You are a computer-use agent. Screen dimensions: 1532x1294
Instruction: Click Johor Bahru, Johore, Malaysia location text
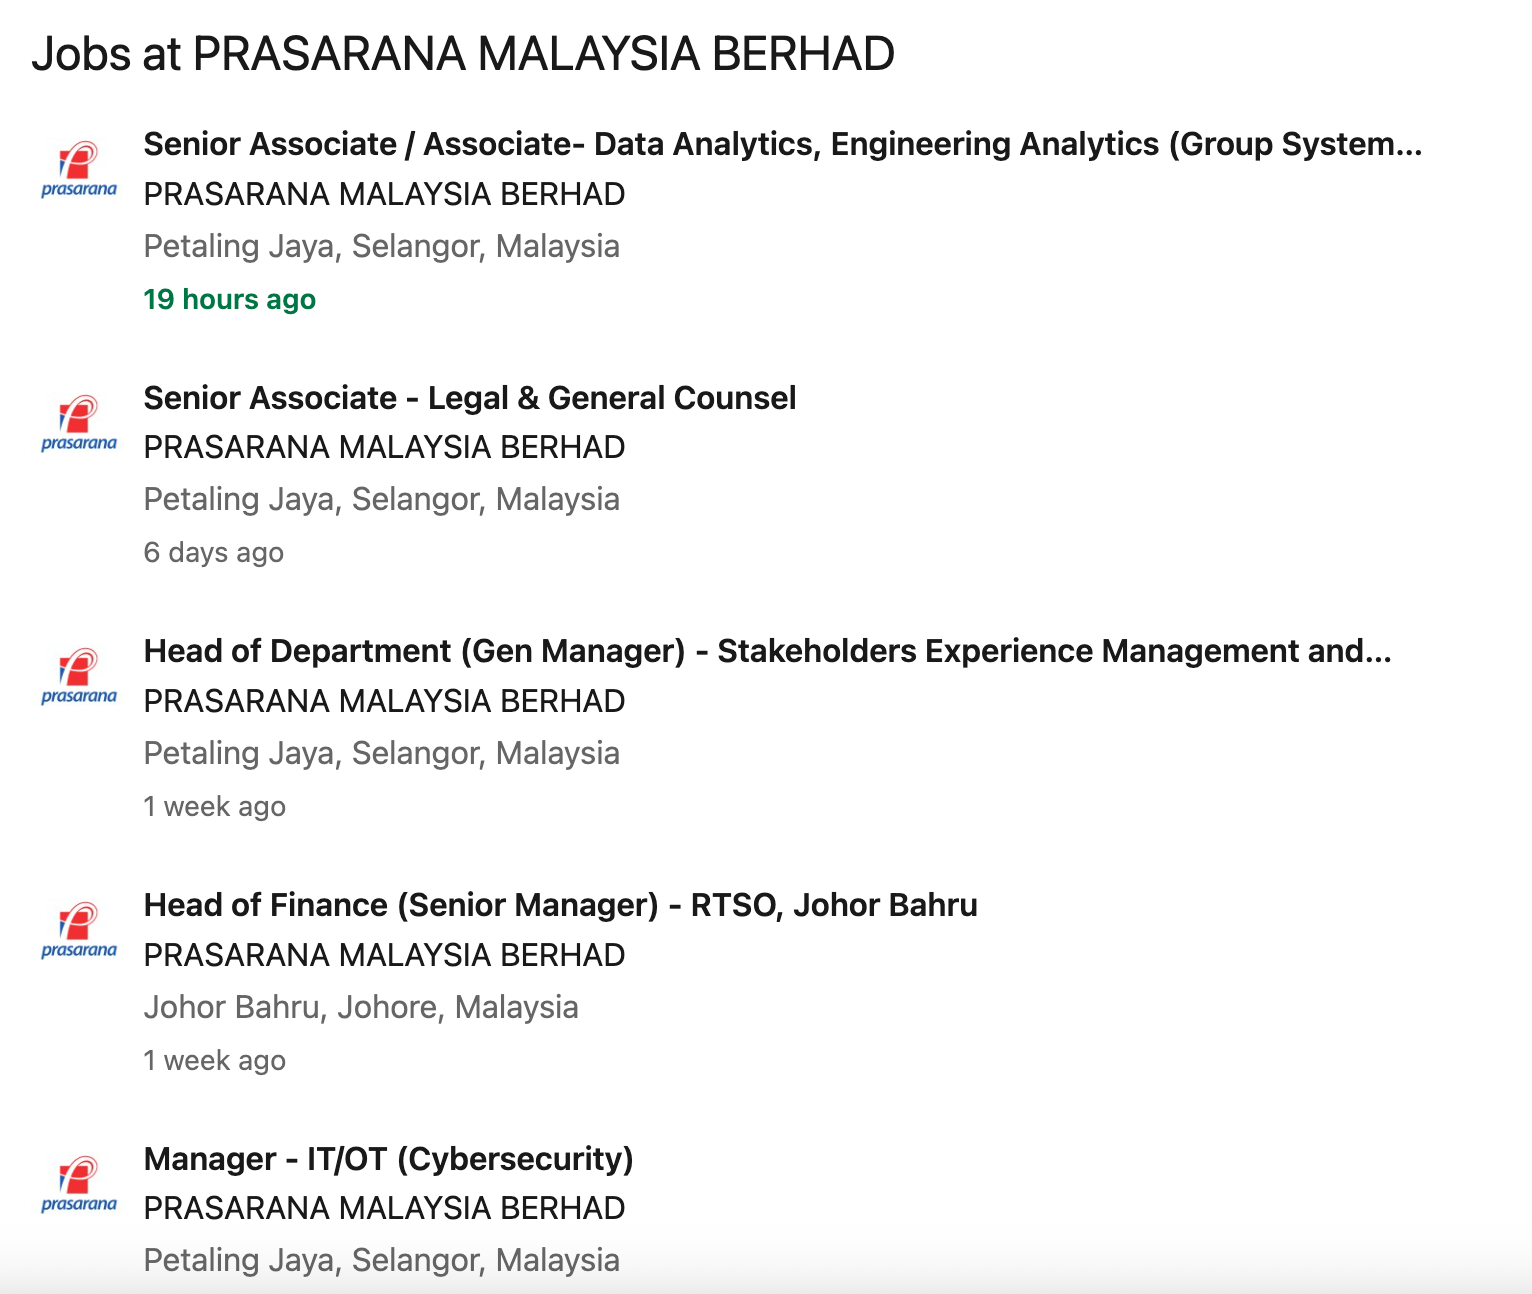360,1007
